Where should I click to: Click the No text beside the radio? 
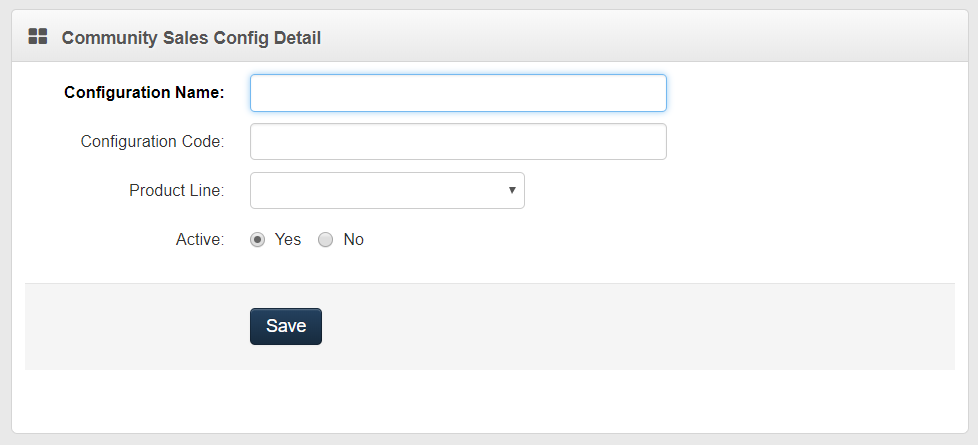tap(354, 240)
